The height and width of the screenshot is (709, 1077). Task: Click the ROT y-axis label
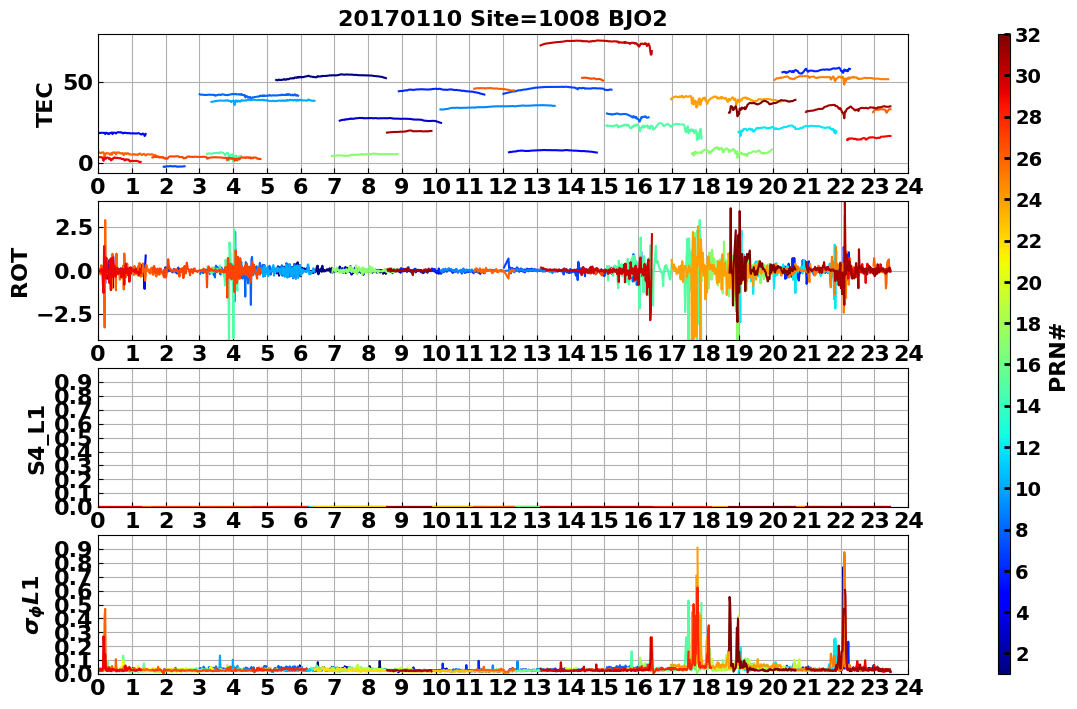20,273
